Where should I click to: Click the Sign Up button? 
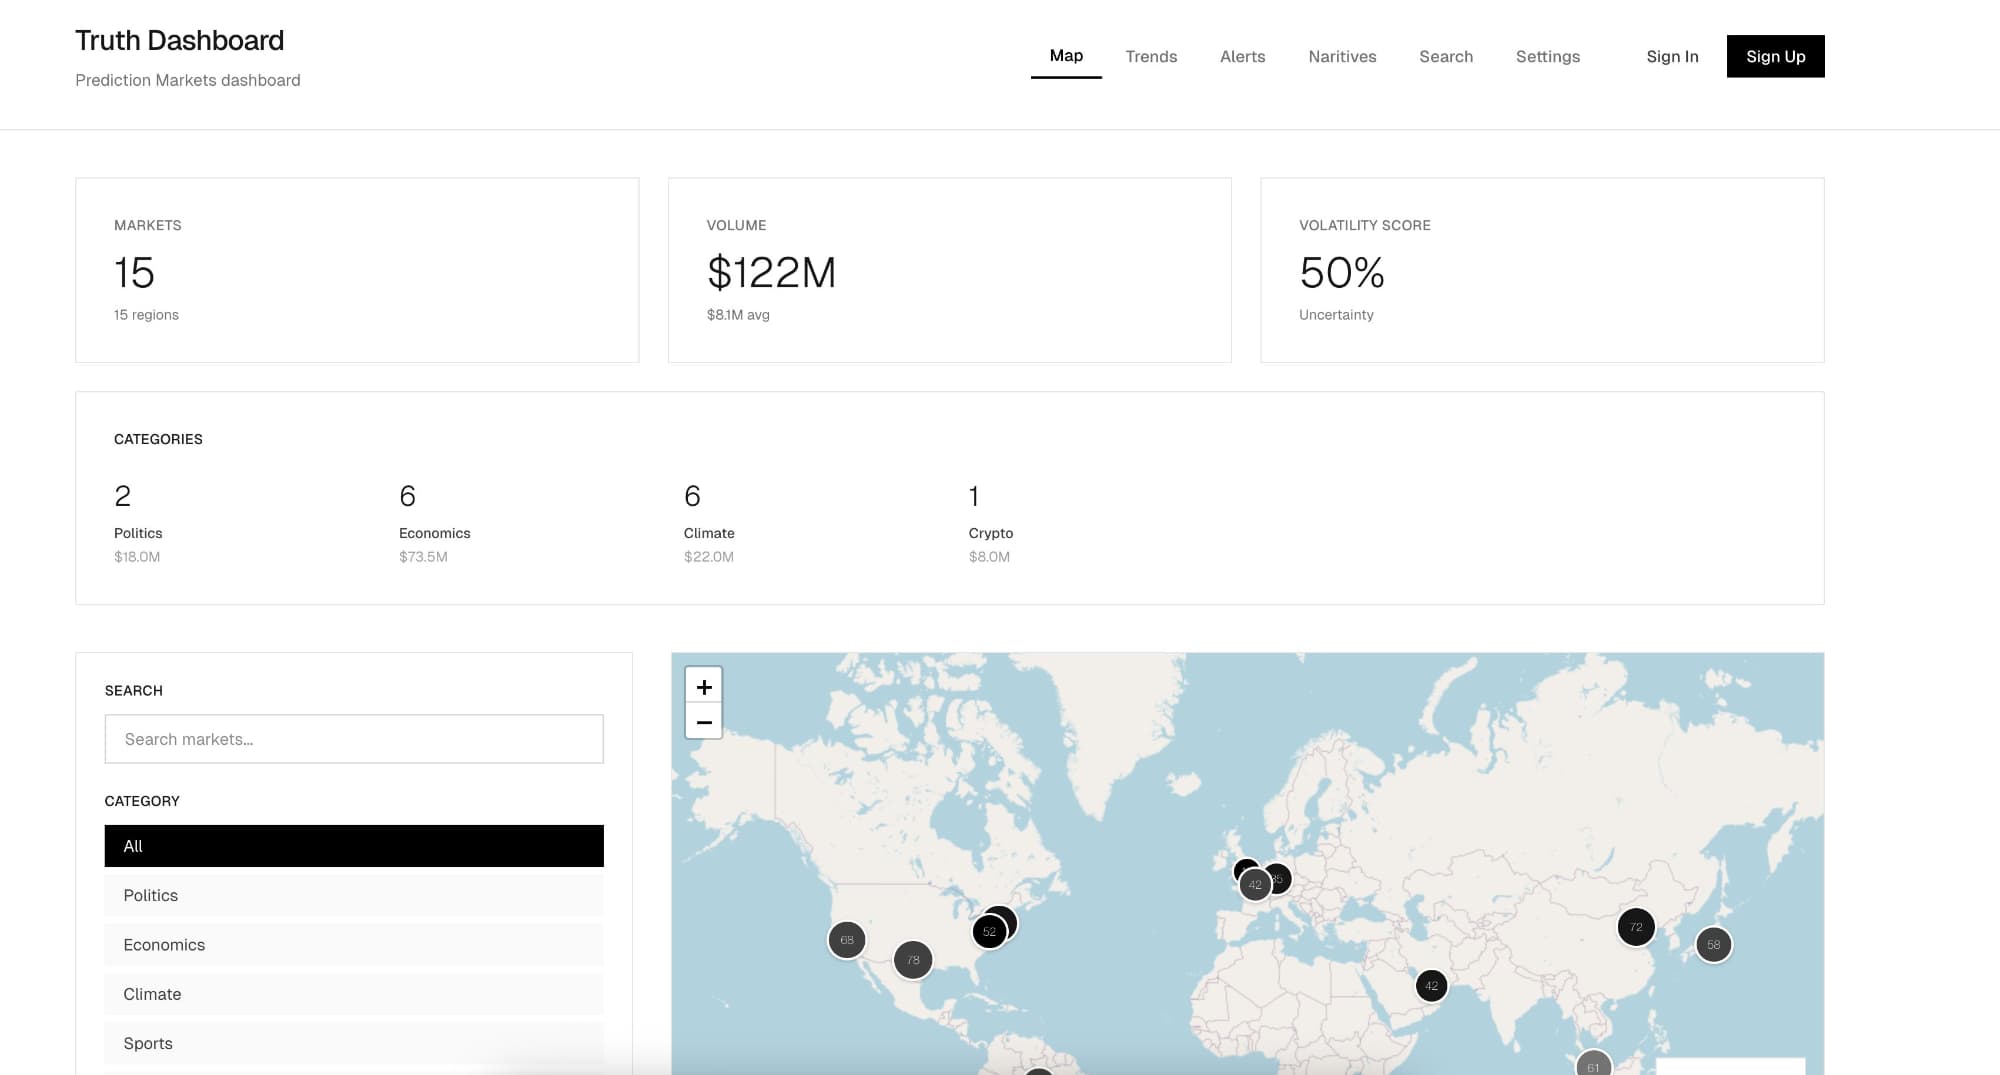1775,57
